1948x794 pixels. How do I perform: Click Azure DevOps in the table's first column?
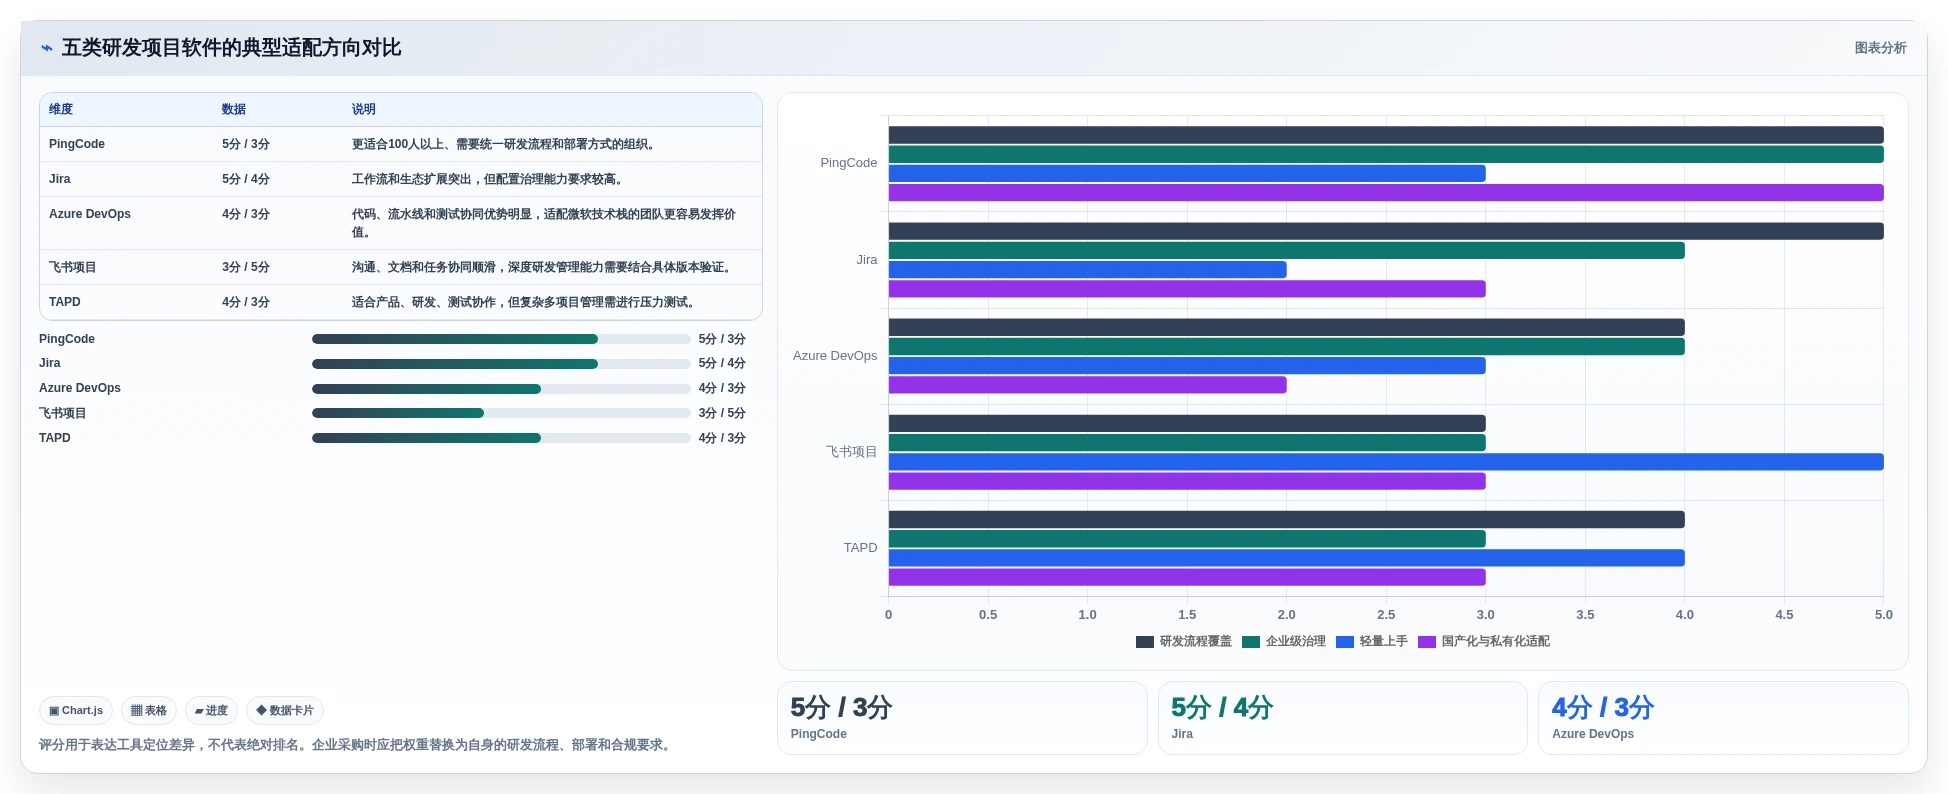pos(90,214)
